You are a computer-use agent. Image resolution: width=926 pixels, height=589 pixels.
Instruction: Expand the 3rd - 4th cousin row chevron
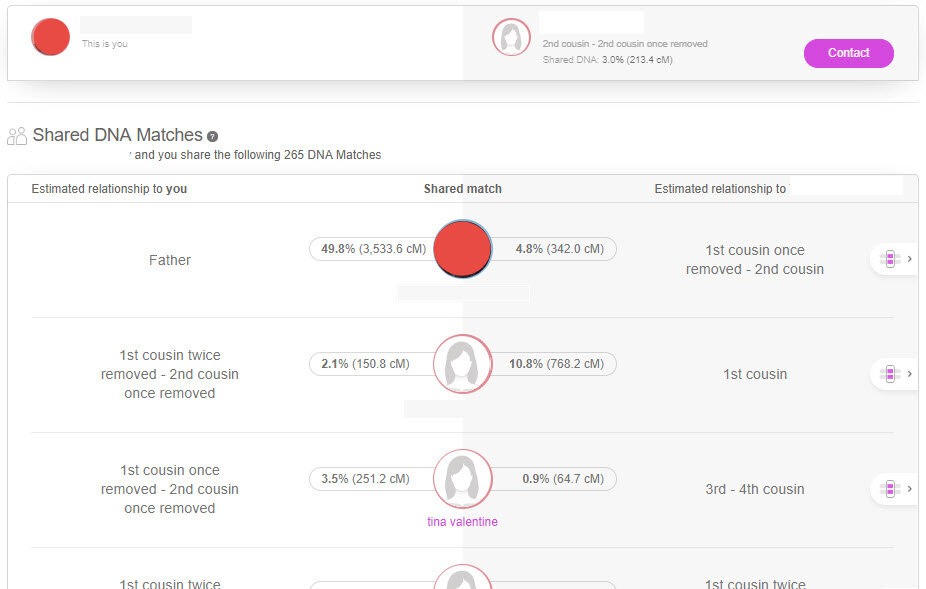click(909, 489)
